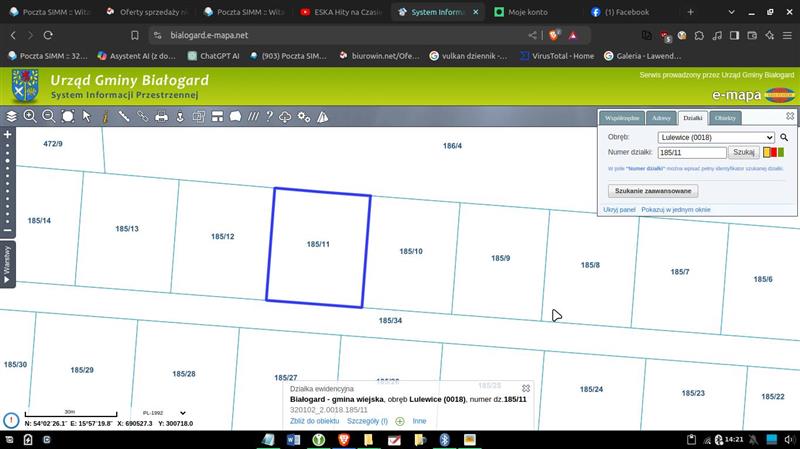The width and height of the screenshot is (800, 449).
Task: Click the Zbliż do obiektu link
Action: [x=314, y=421]
